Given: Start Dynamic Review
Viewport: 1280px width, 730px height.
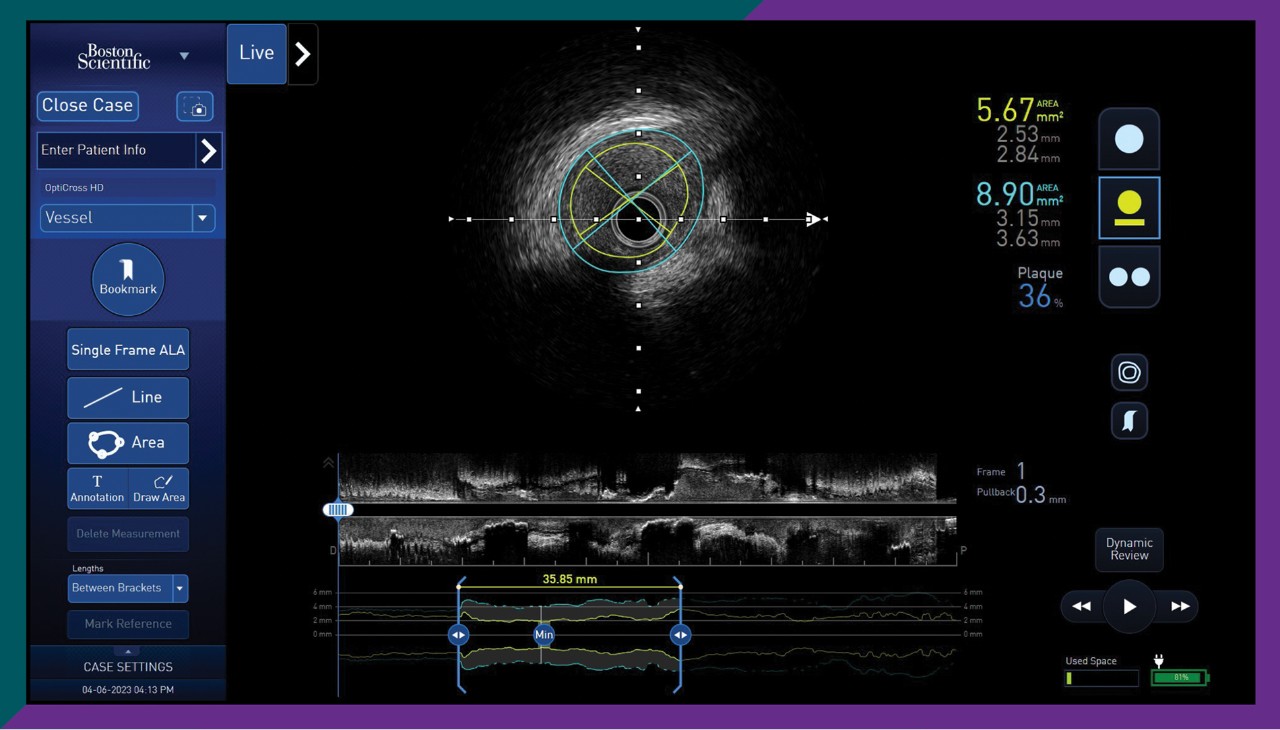Looking at the screenshot, I should tap(1128, 549).
